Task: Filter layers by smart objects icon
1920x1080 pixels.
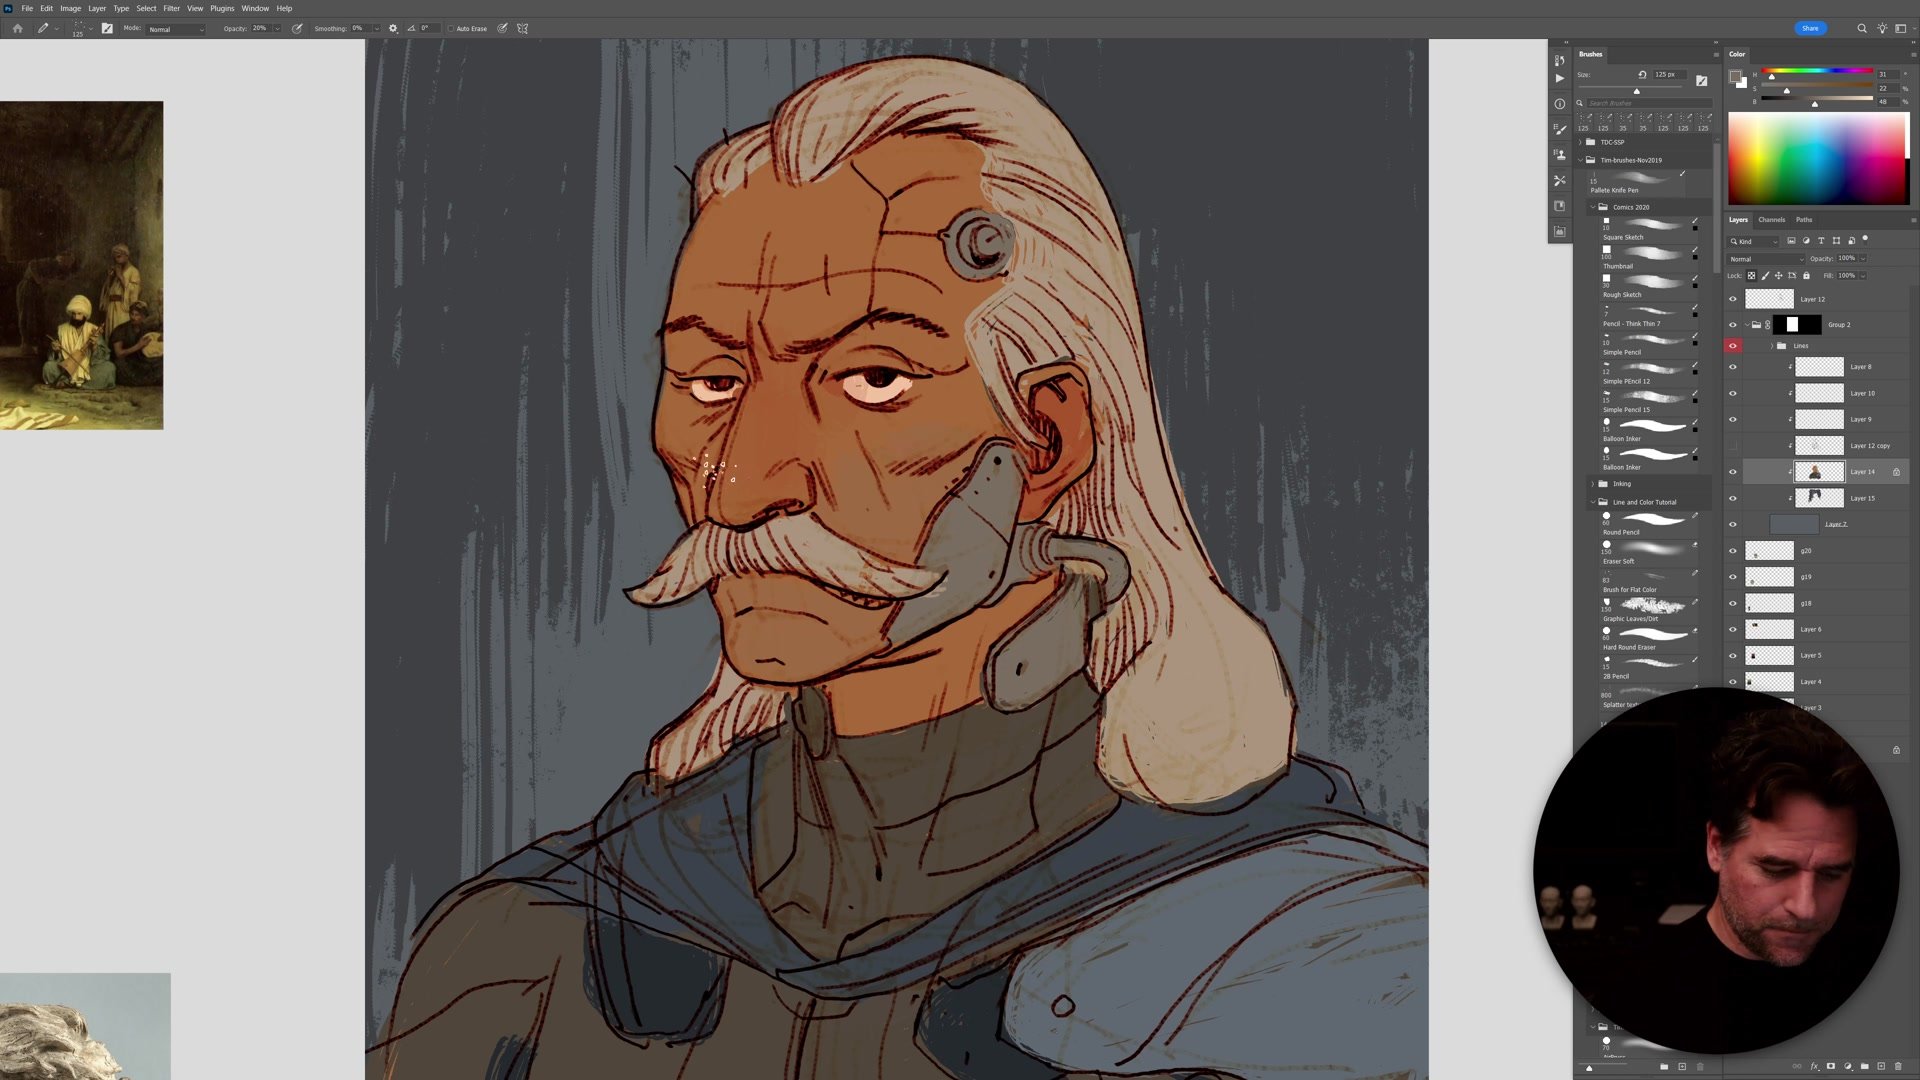Action: pos(1851,241)
